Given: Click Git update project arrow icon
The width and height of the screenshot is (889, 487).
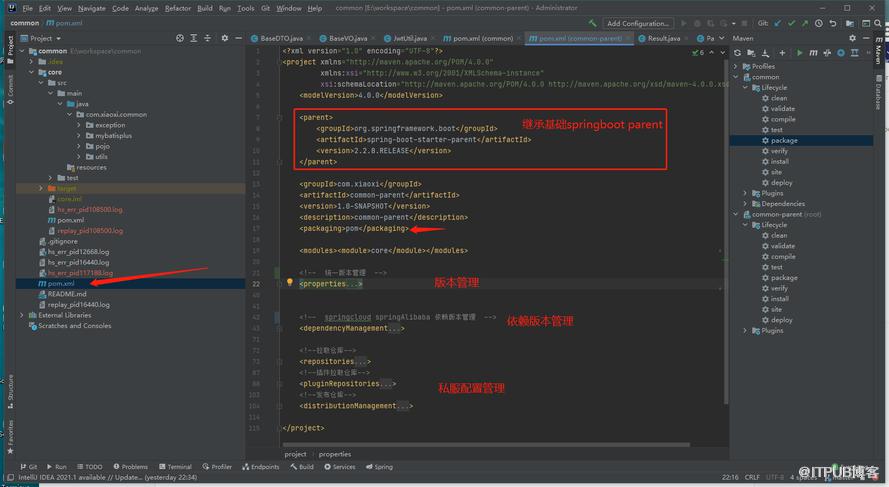Looking at the screenshot, I should pyautogui.click(x=777, y=23).
